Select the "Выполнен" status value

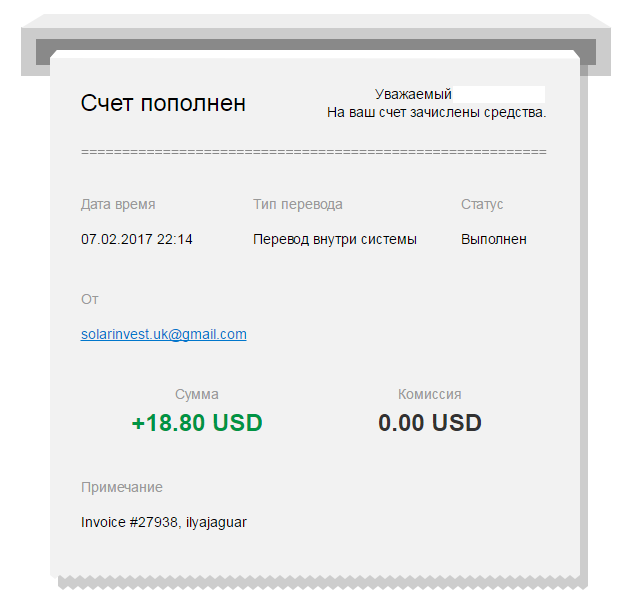click(x=494, y=240)
